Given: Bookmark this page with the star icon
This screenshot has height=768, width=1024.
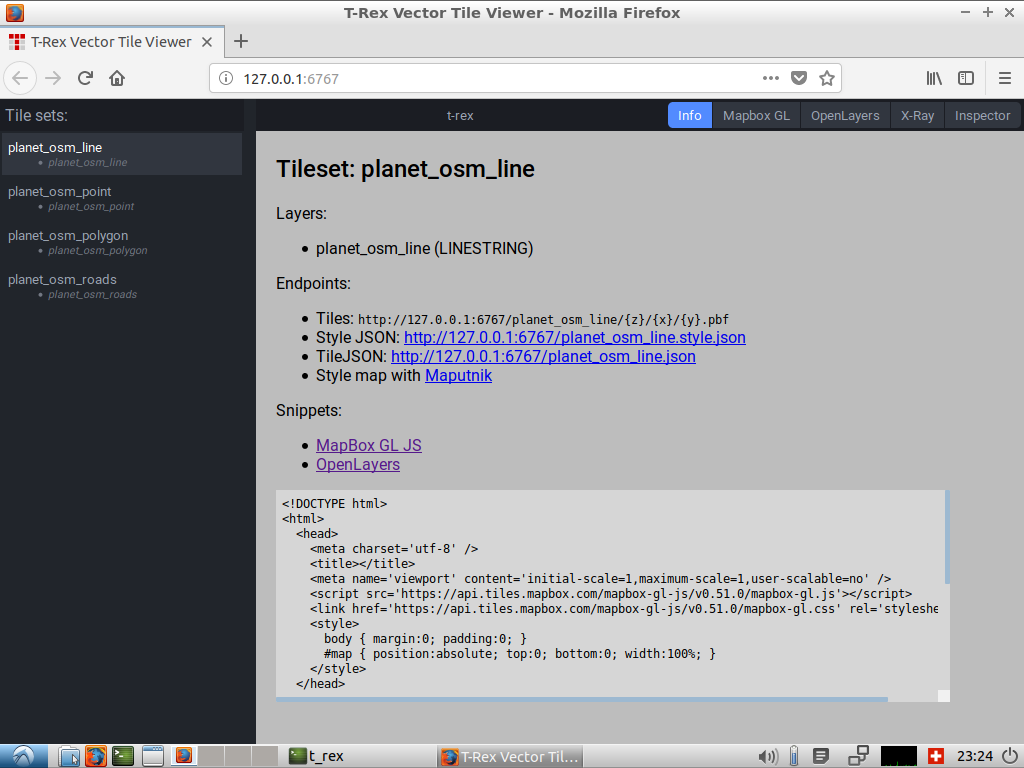Looking at the screenshot, I should point(827,78).
